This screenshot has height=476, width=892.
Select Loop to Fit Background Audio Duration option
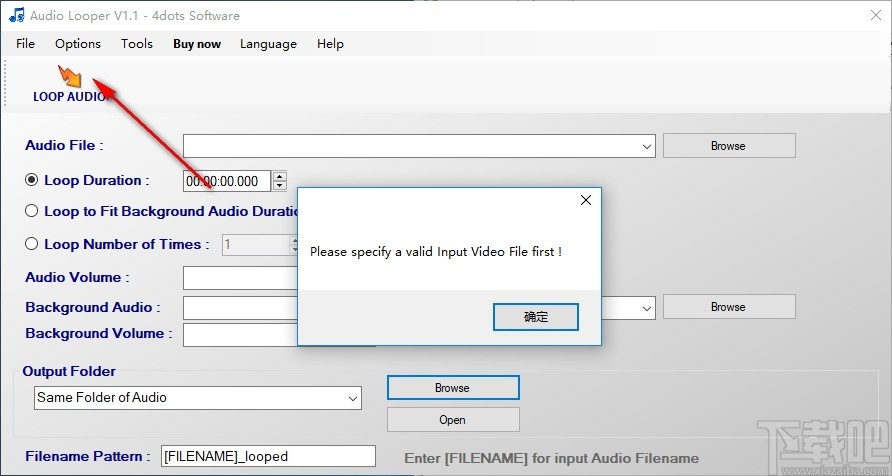(x=32, y=211)
